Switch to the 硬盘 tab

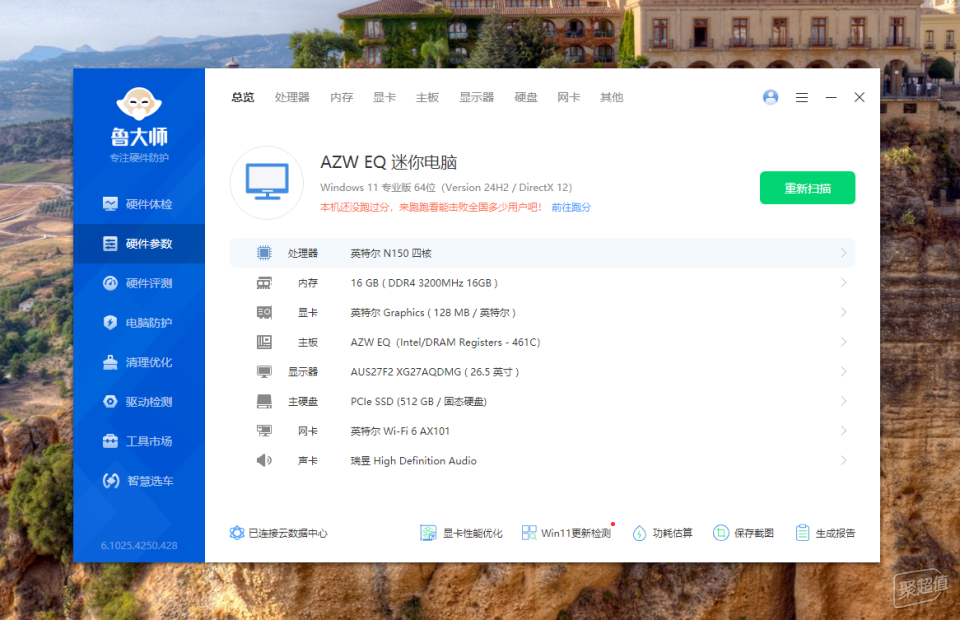coord(525,97)
